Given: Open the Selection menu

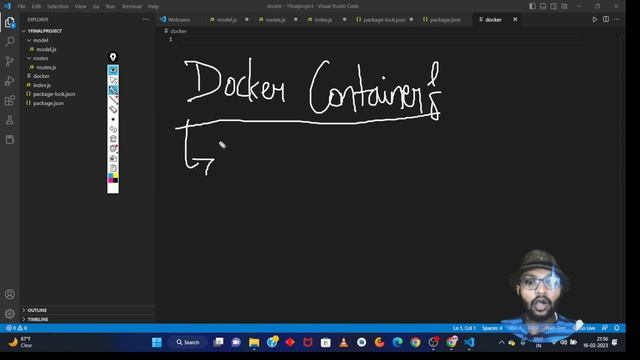Looking at the screenshot, I should coord(58,6).
